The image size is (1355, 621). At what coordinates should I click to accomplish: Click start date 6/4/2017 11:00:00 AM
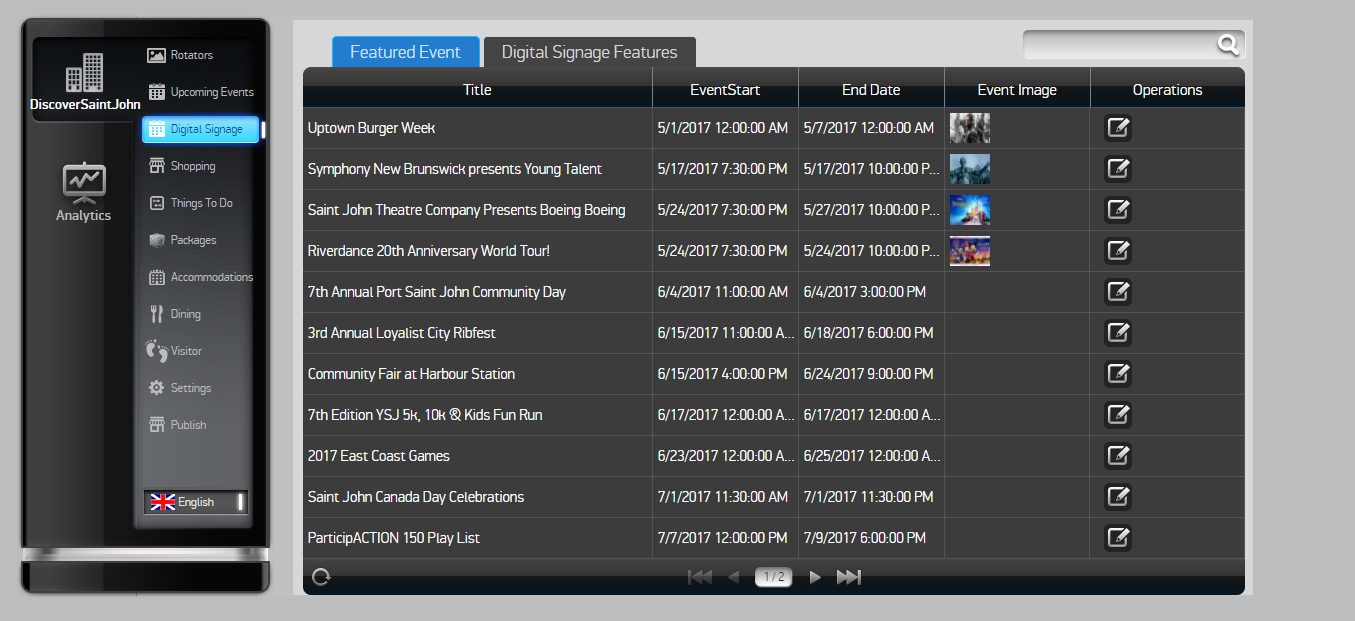tap(723, 292)
